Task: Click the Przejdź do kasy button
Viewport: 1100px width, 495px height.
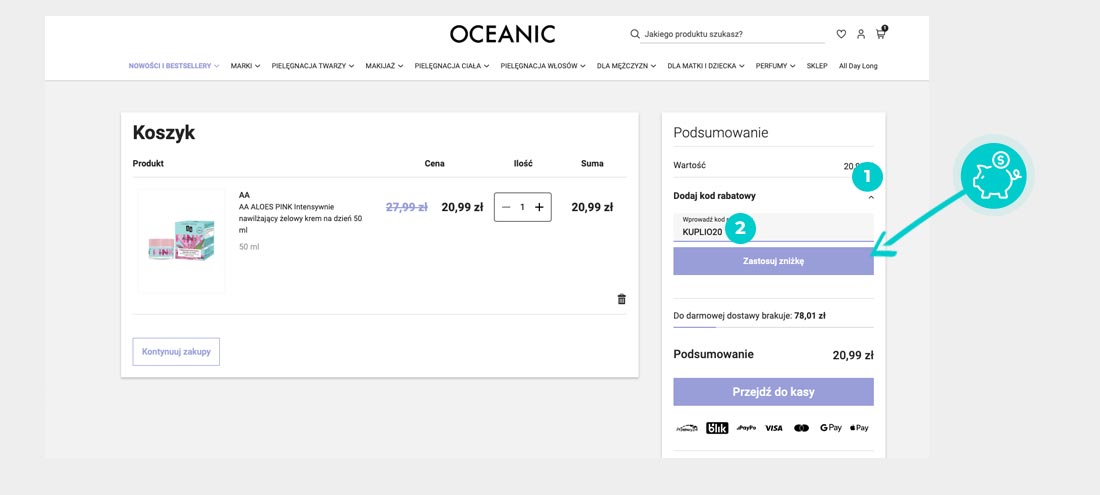Action: pyautogui.click(x=773, y=392)
